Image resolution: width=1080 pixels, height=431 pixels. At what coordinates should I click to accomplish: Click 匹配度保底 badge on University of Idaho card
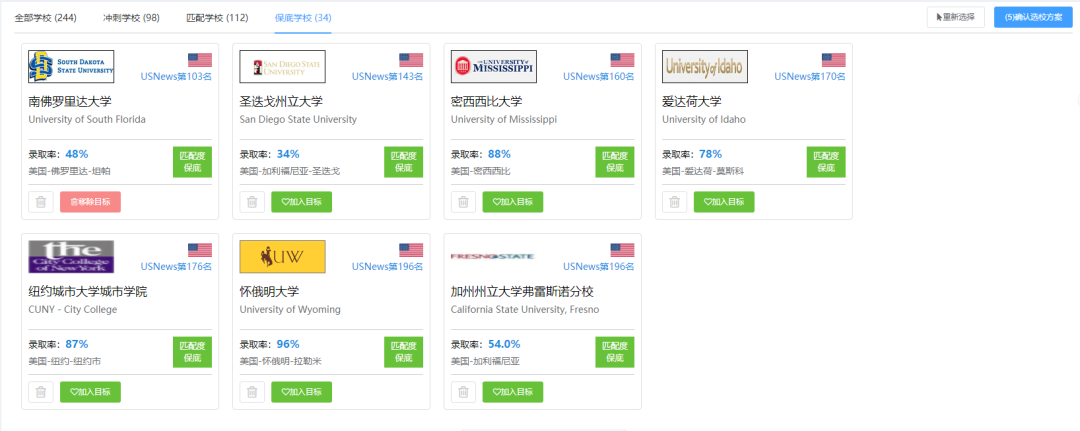(827, 162)
